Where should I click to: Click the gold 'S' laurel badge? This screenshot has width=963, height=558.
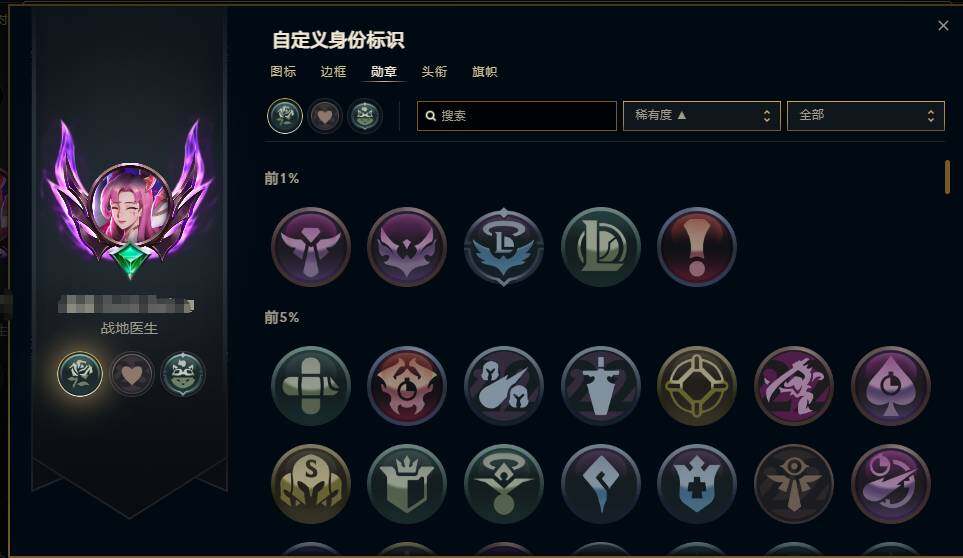tap(311, 484)
